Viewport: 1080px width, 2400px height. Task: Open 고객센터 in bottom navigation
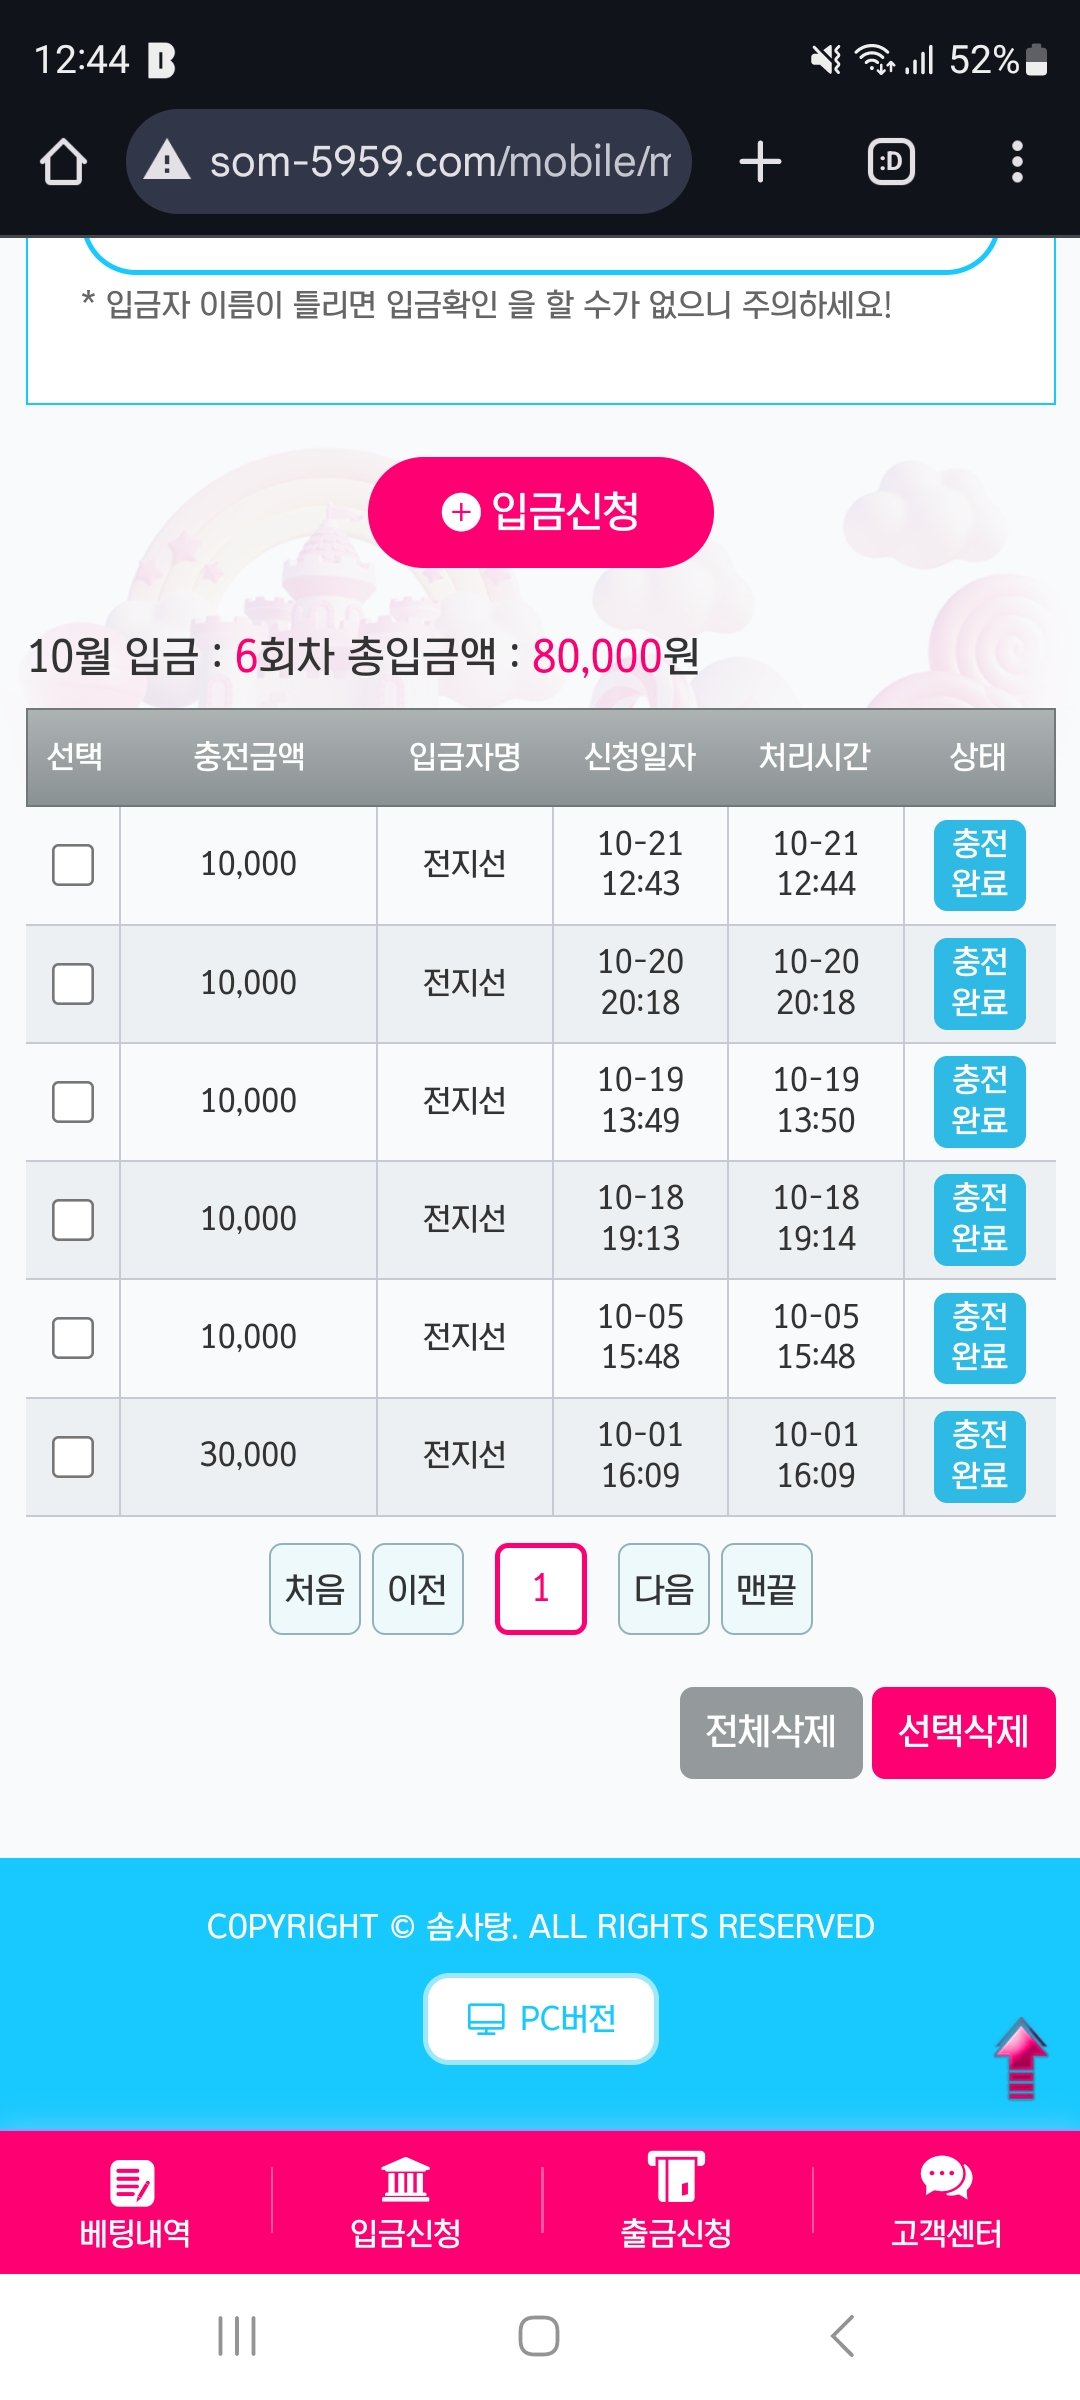pyautogui.click(x=946, y=2203)
